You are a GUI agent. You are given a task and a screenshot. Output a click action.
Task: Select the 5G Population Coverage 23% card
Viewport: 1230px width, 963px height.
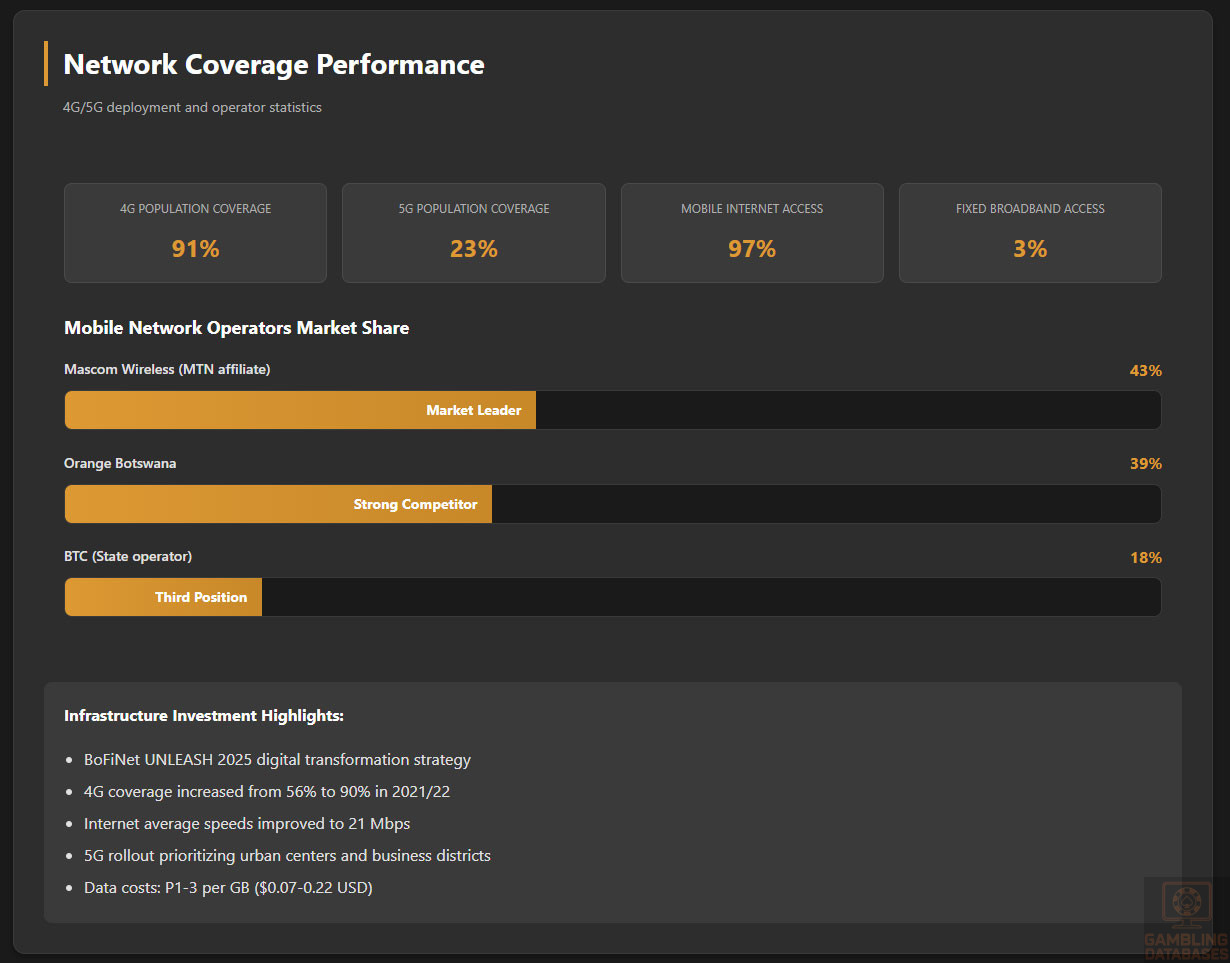click(473, 233)
